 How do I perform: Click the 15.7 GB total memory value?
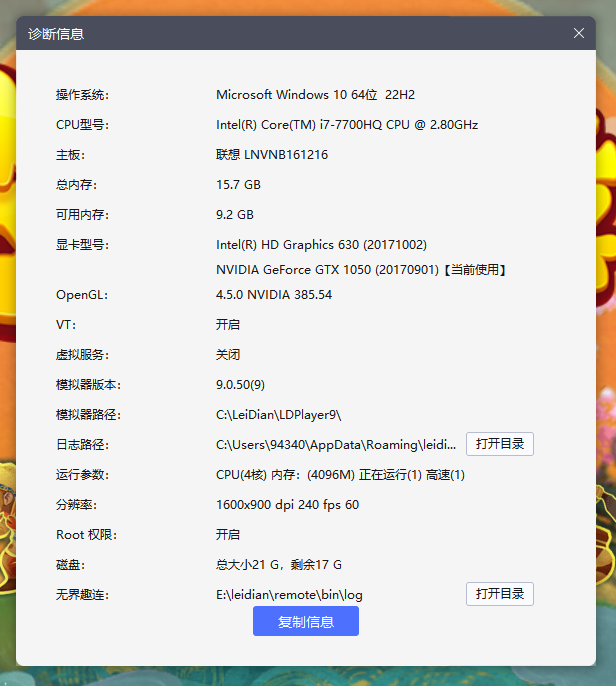[x=238, y=185]
